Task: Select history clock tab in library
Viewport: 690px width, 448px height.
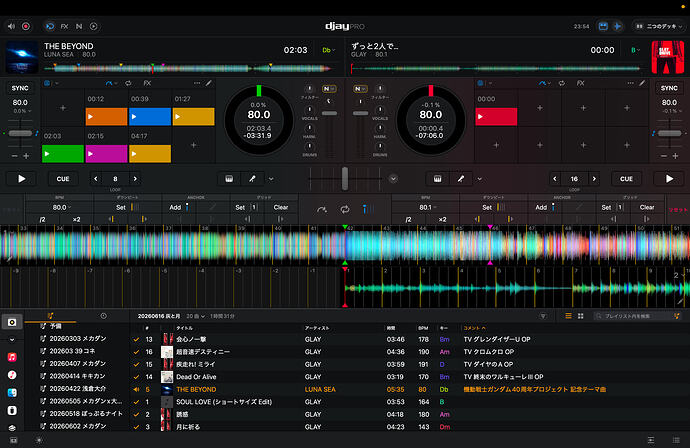Action: pos(103,316)
